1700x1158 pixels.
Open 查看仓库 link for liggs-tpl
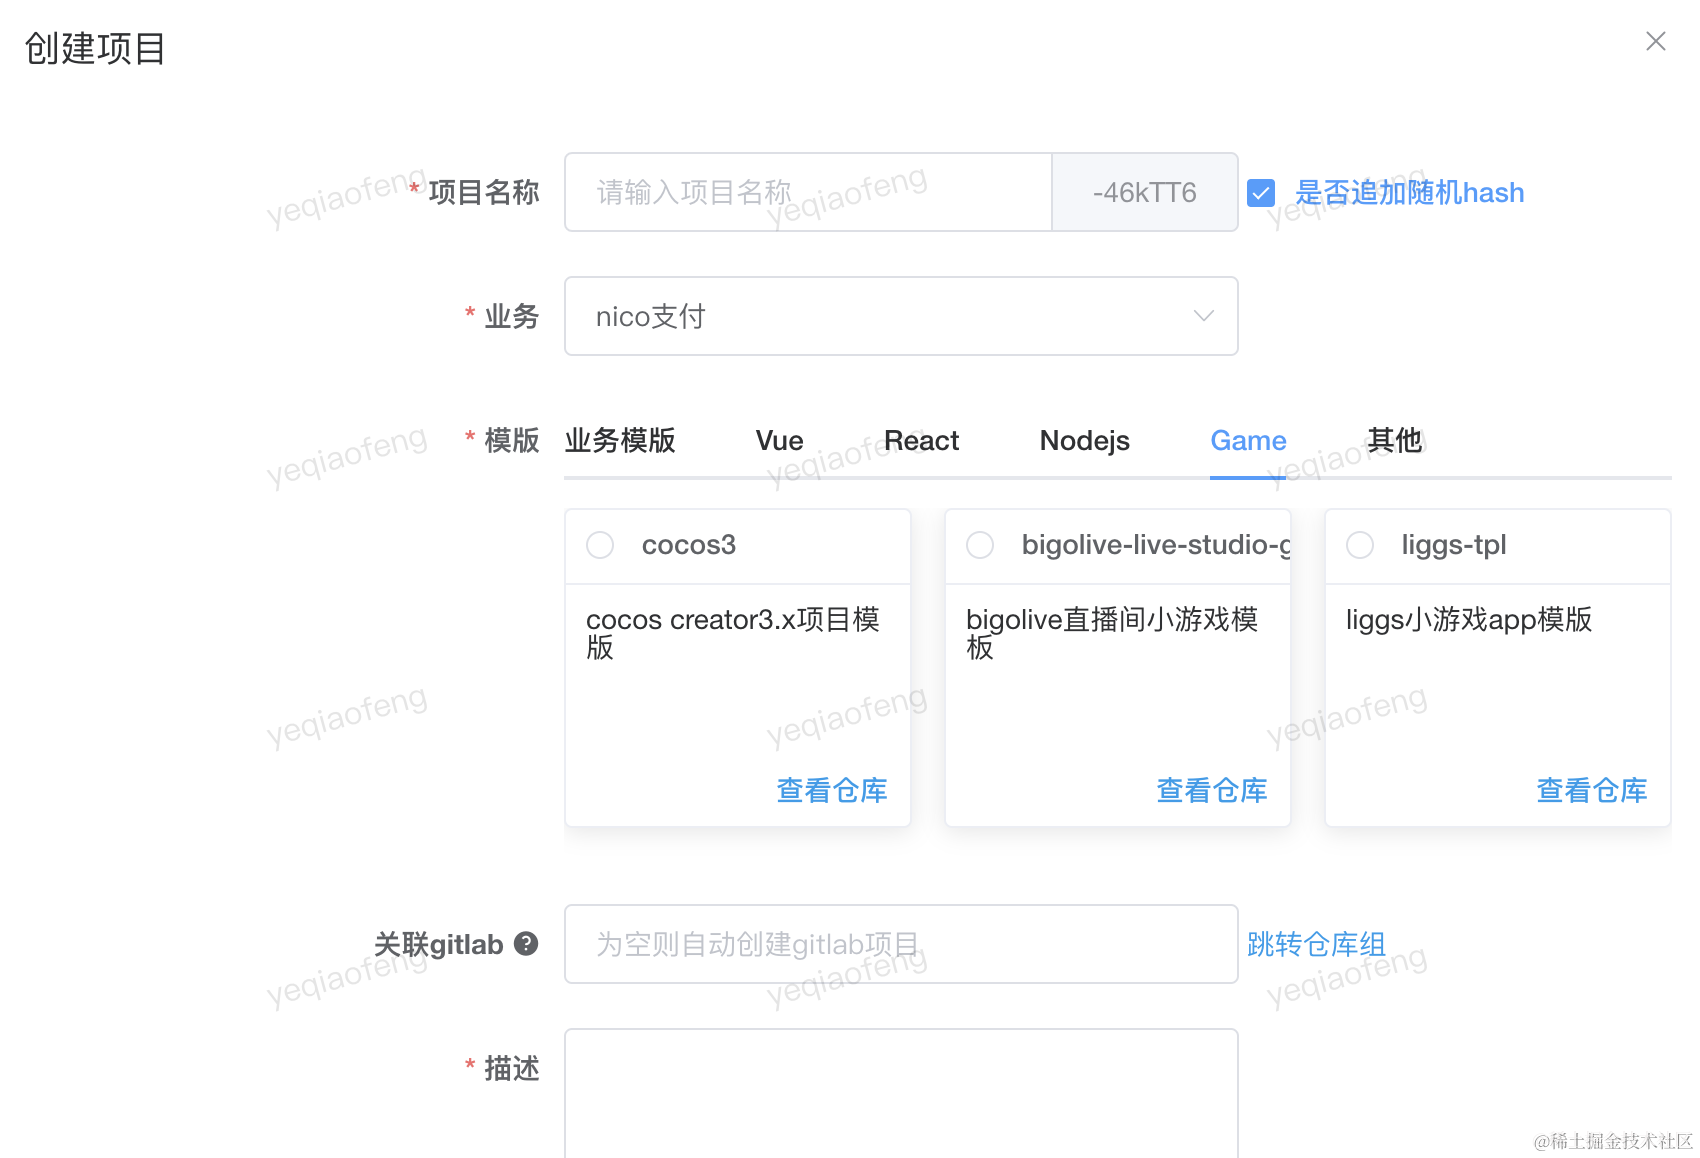point(1592,790)
